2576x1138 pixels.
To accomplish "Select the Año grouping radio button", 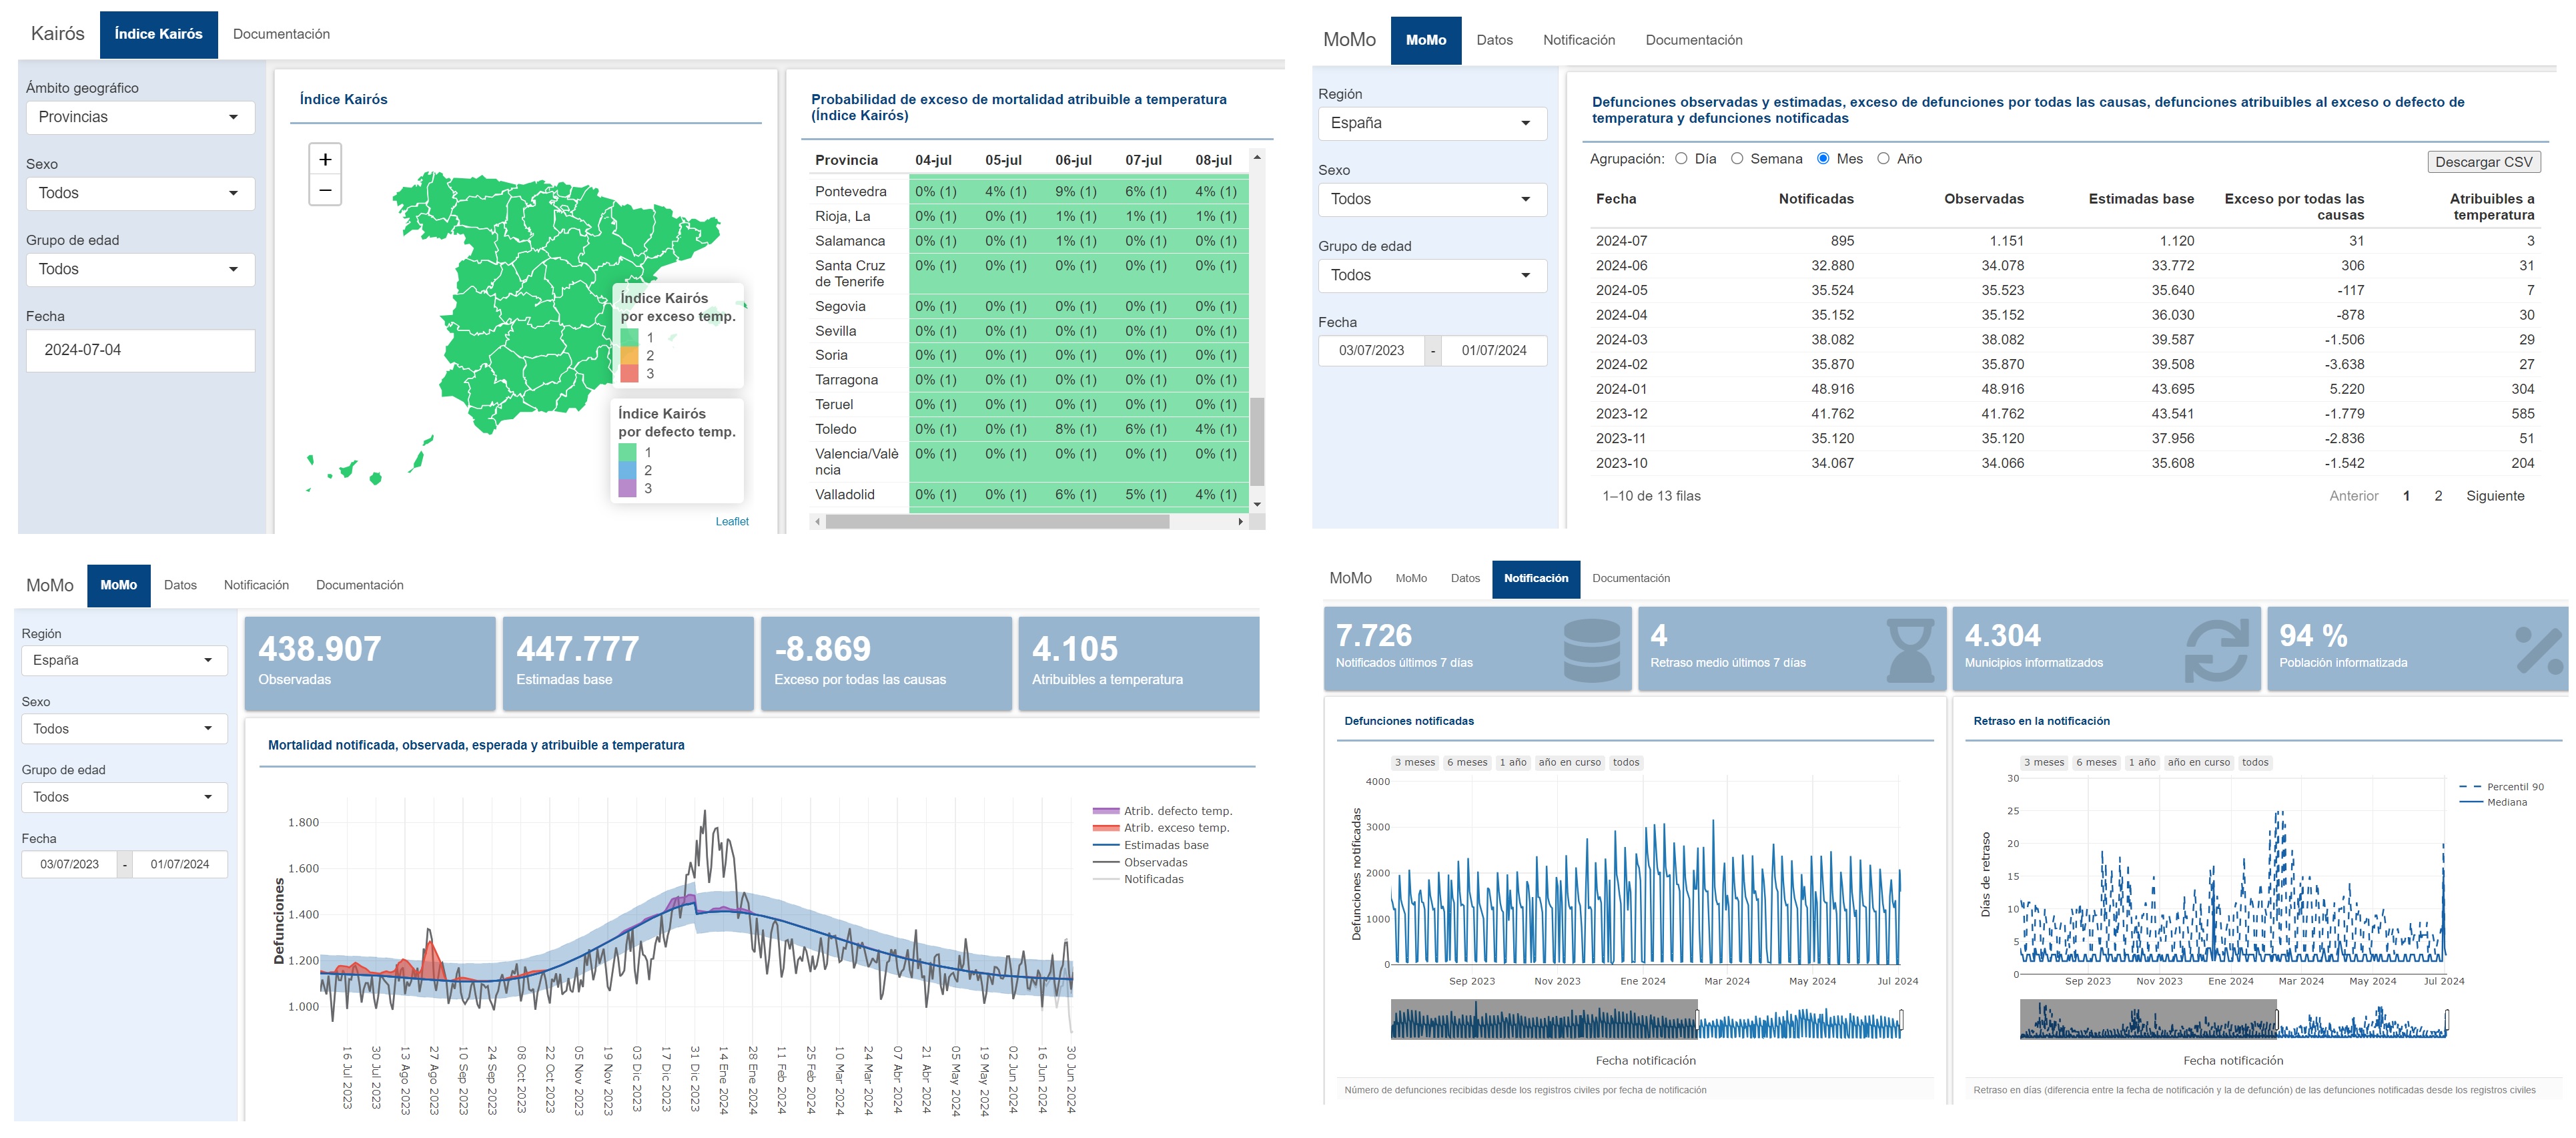I will 1883,159.
